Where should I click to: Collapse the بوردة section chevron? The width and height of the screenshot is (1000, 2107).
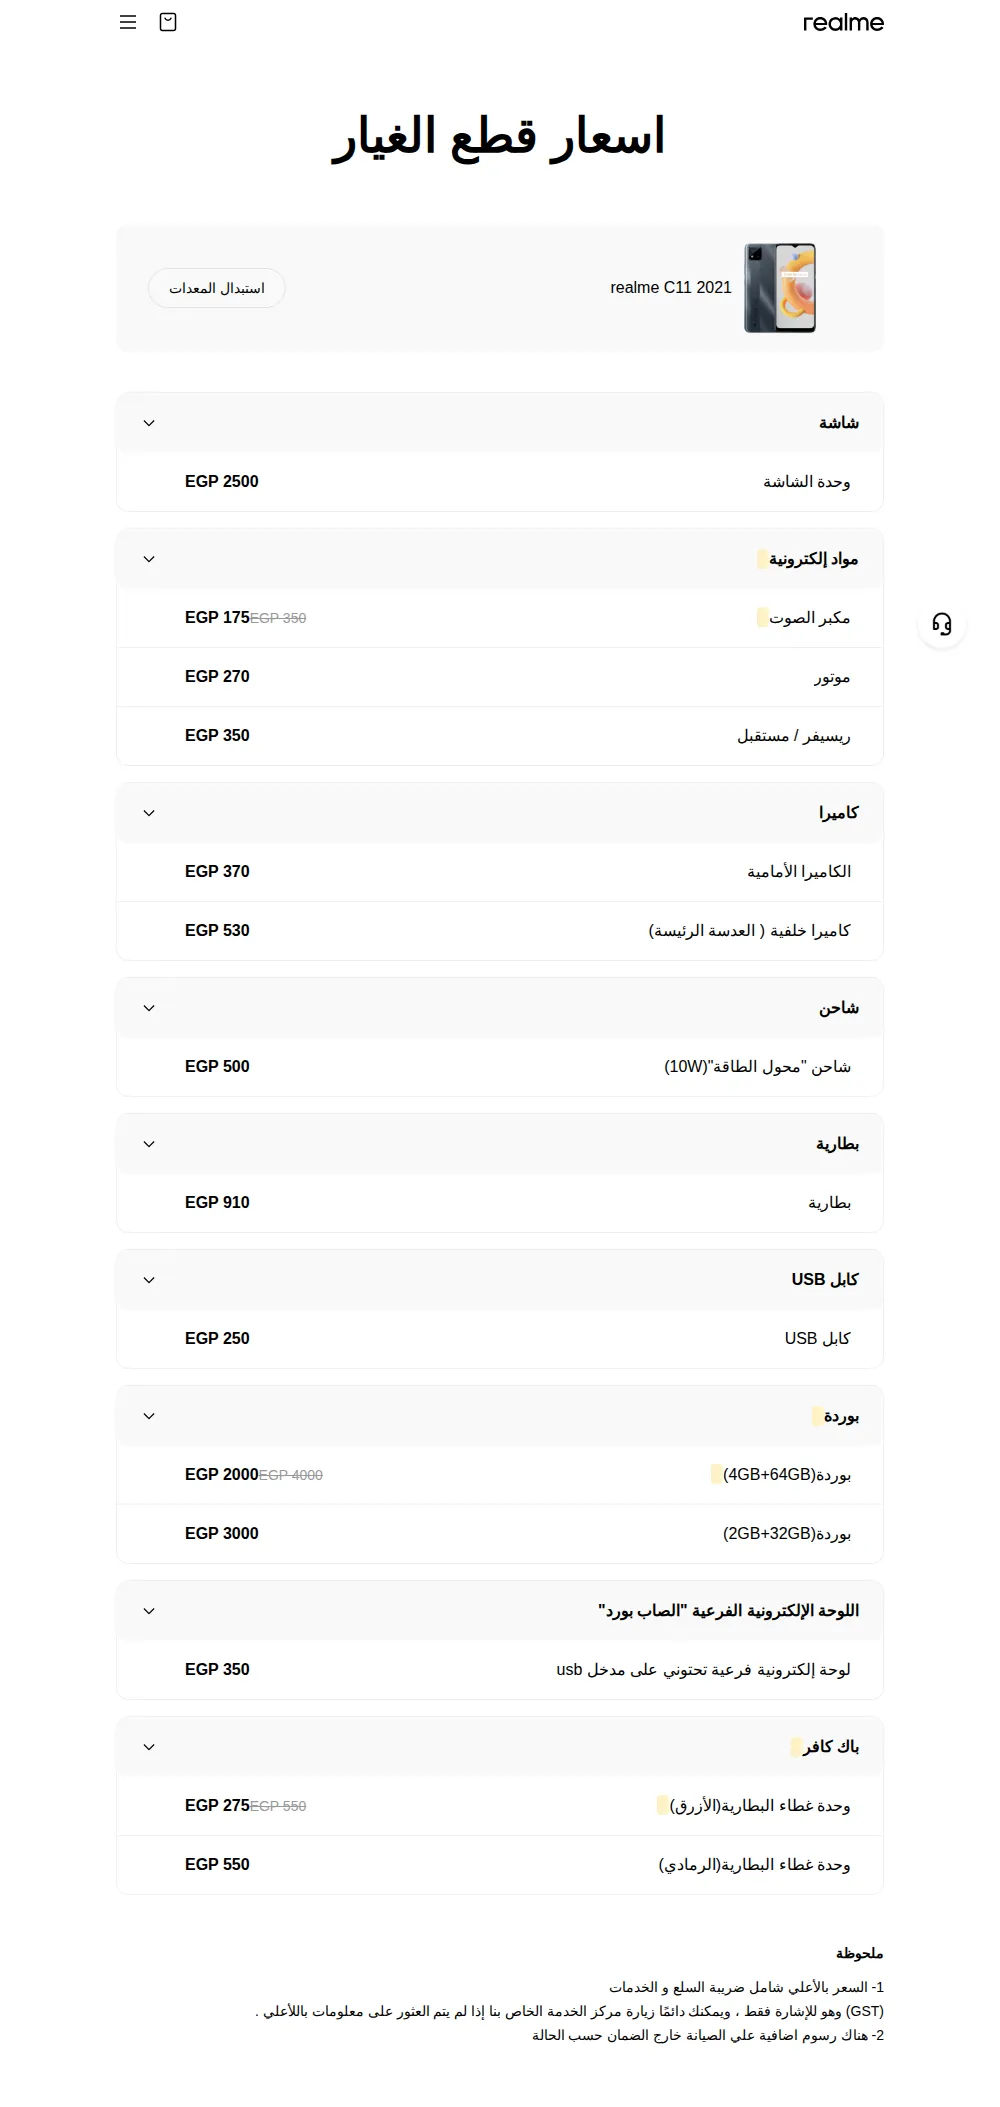pos(149,1416)
